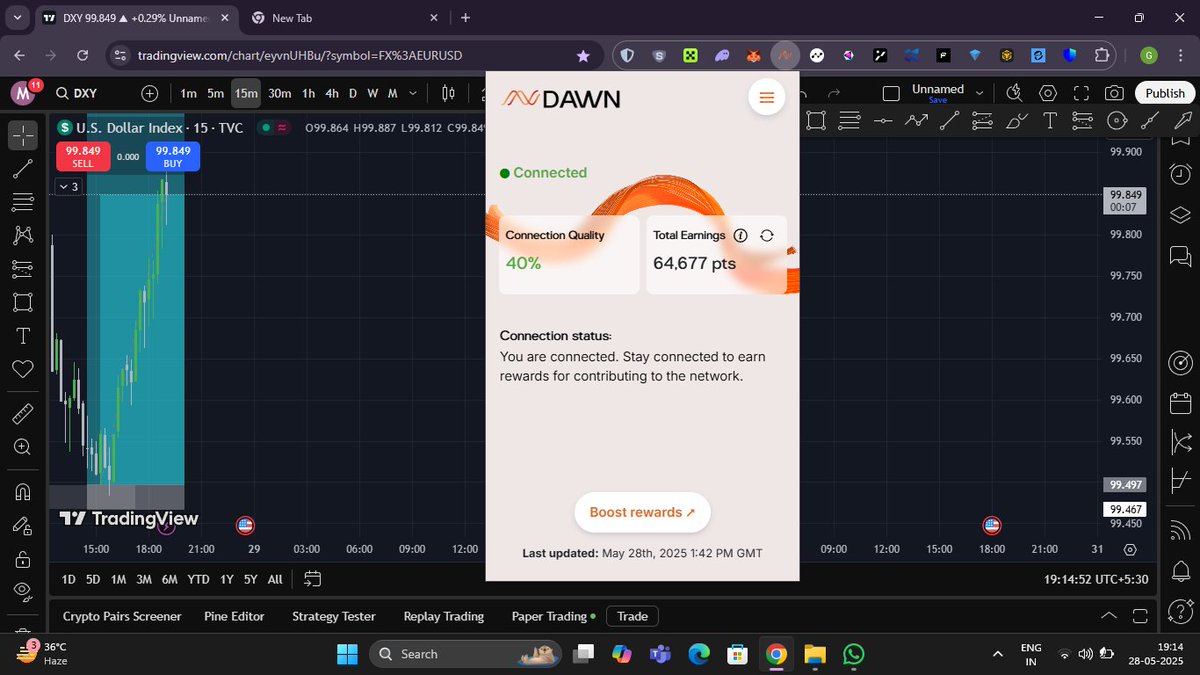
Task: Select the 15m timeframe
Action: [x=246, y=93]
